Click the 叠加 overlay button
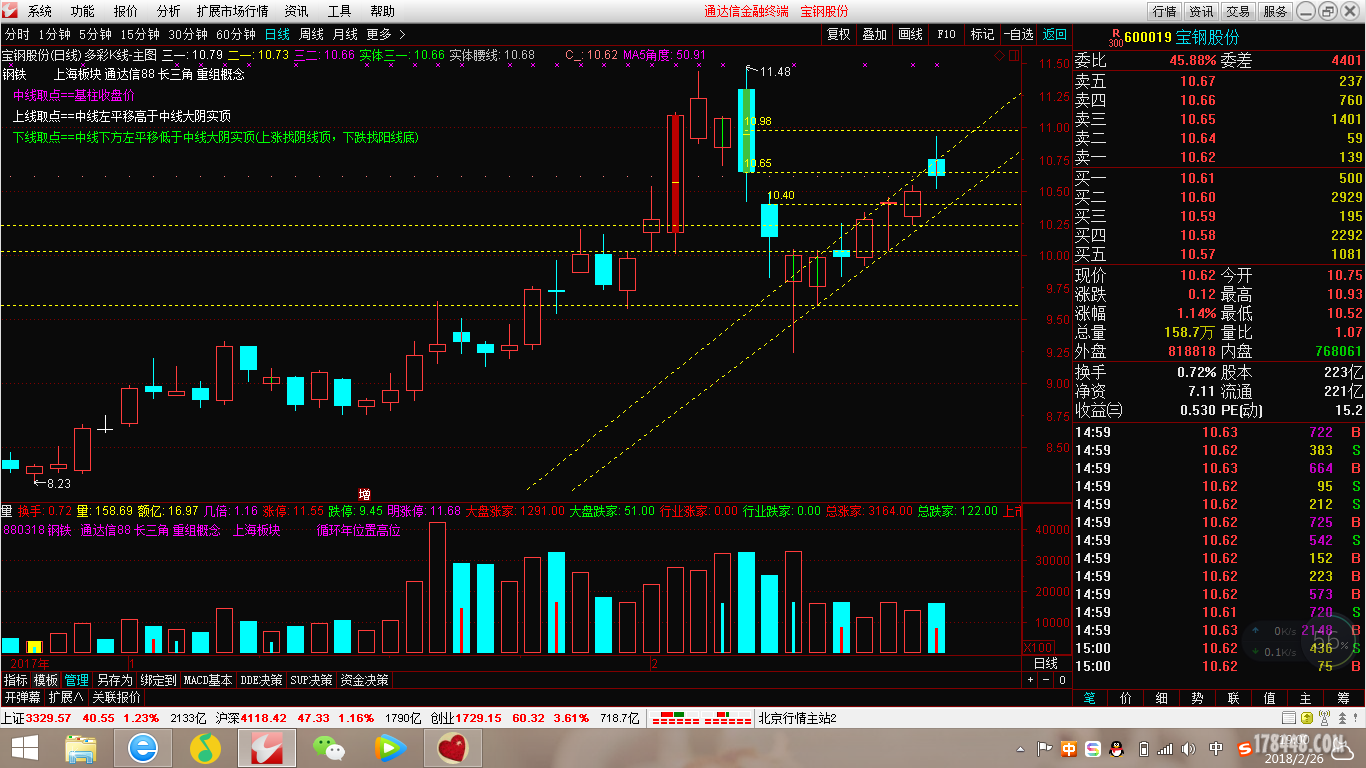The image size is (1366, 768). (x=875, y=34)
